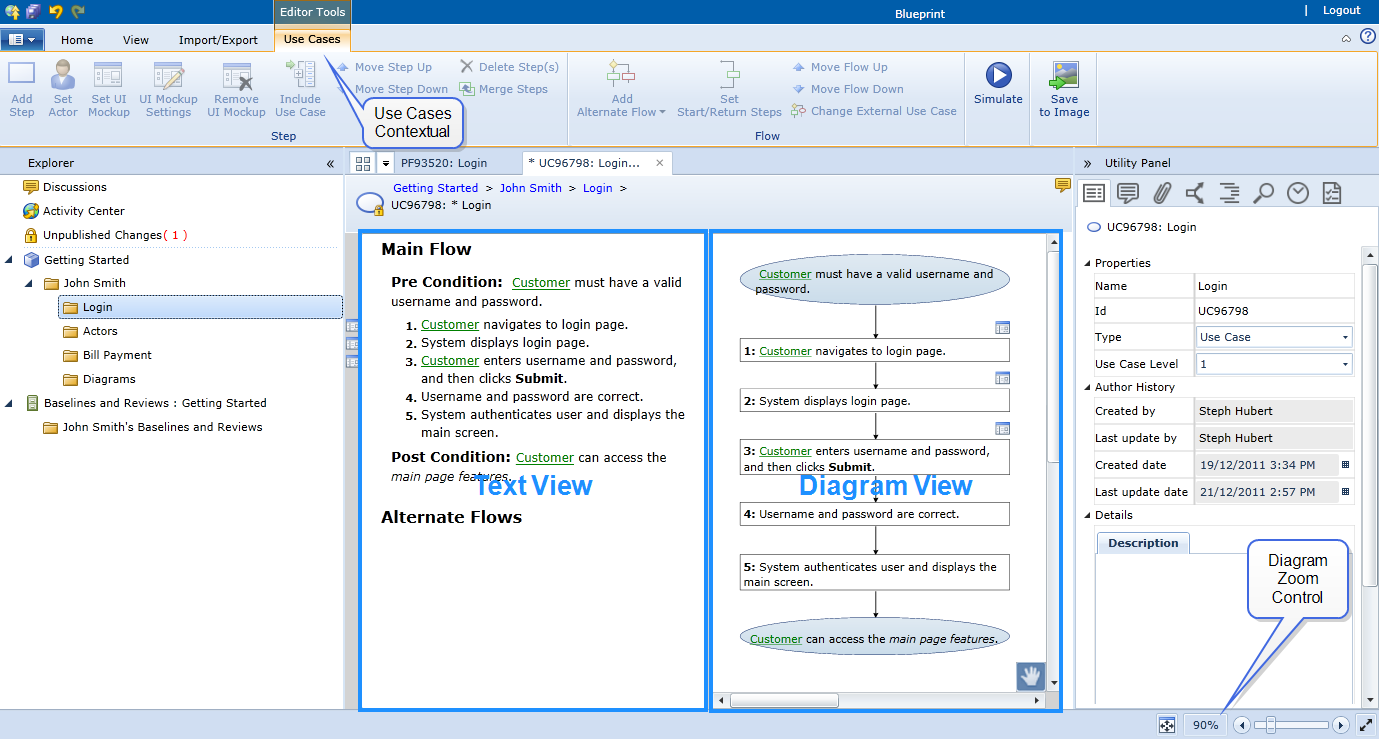This screenshot has width=1379, height=739.
Task: Open the Type combo box
Action: pyautogui.click(x=1275, y=337)
